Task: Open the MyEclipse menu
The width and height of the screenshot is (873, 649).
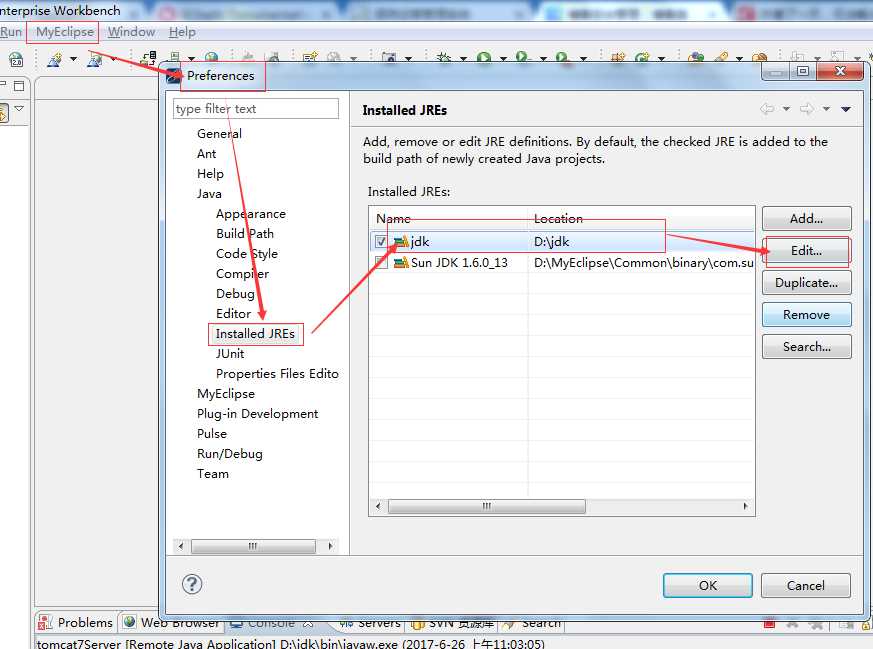Action: tap(65, 32)
